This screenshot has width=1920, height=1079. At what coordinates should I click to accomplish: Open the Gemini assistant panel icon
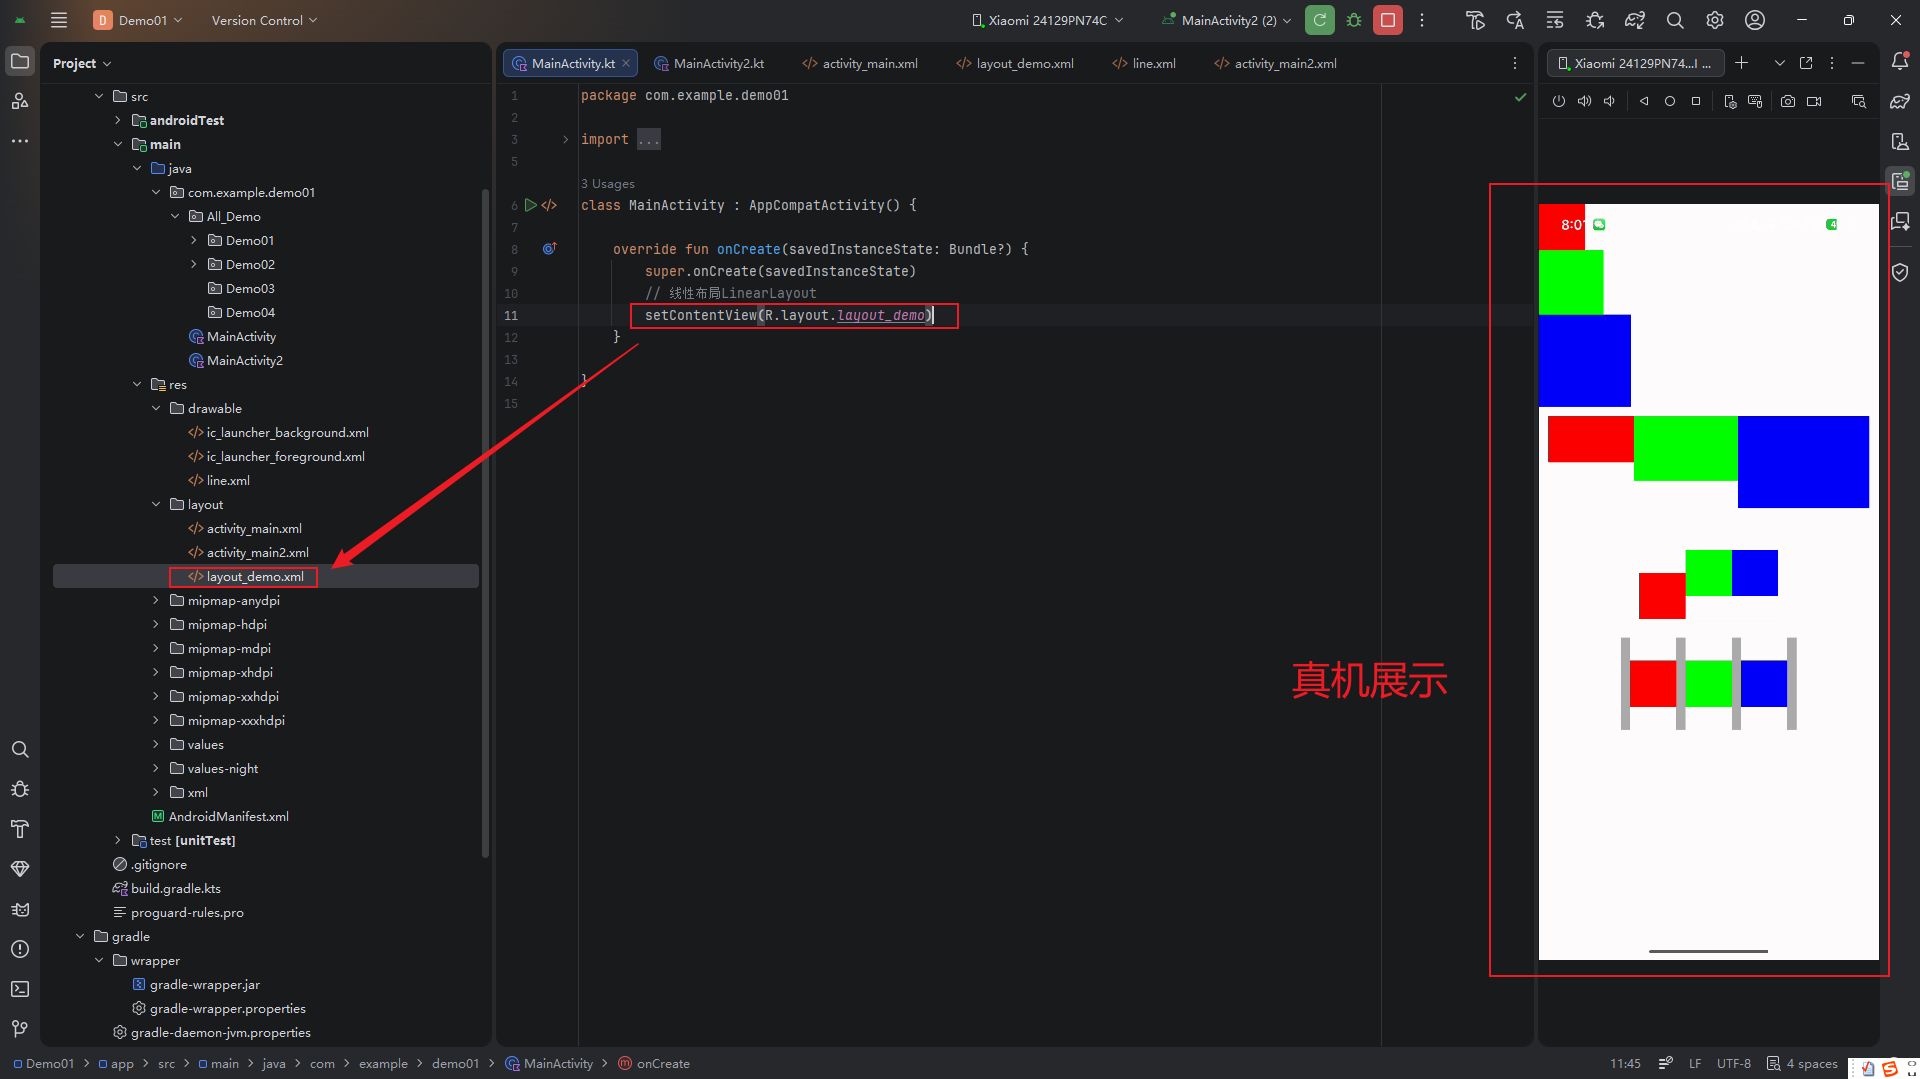pyautogui.click(x=1900, y=222)
